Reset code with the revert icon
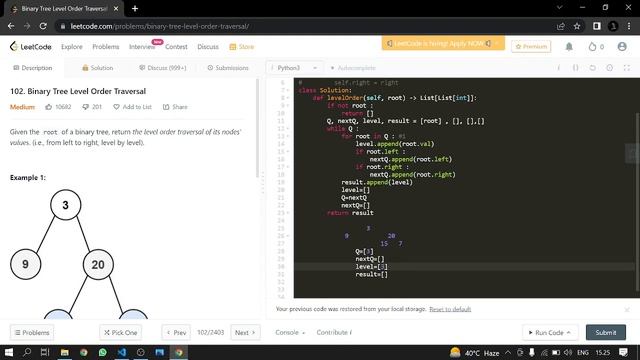The width and height of the screenshot is (640, 360). tap(593, 68)
